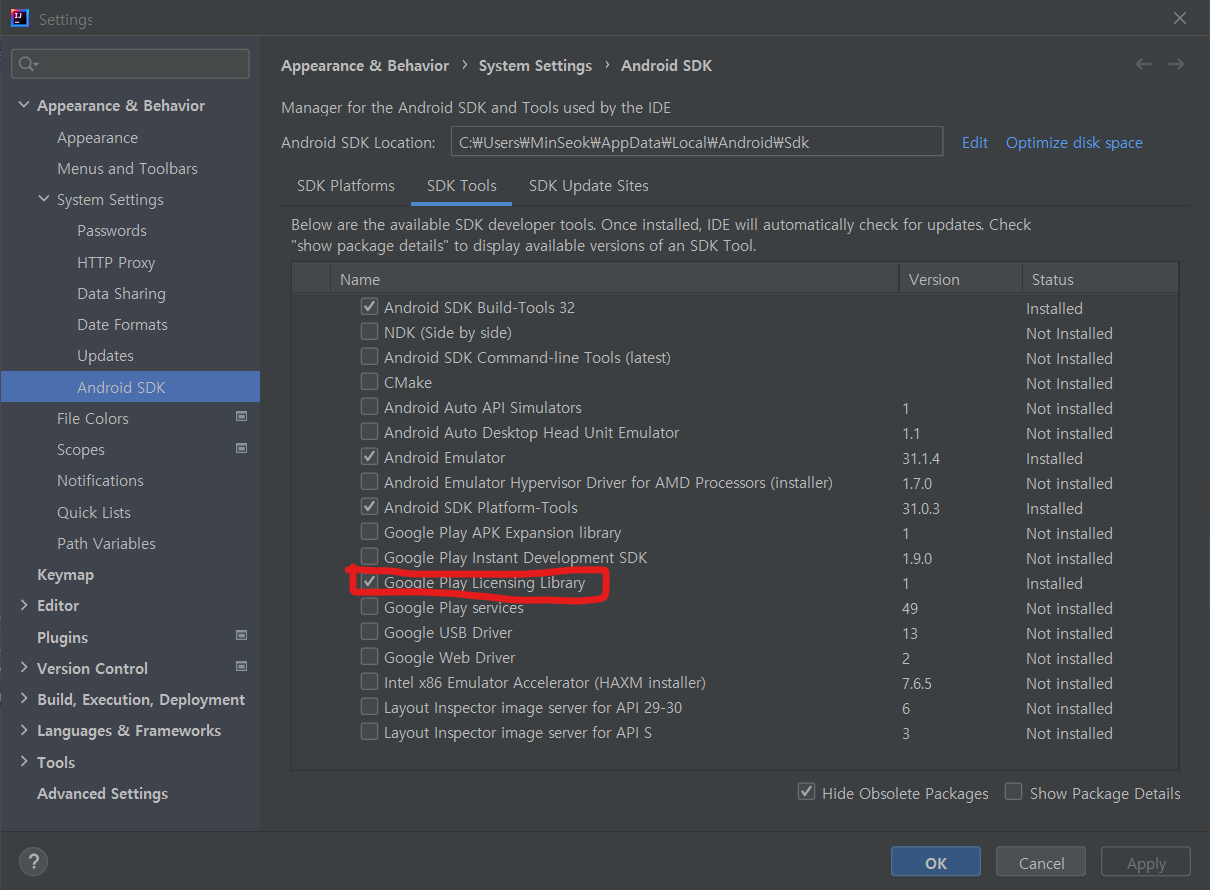This screenshot has height=890, width=1210.
Task: Check Google USB Driver
Action: 369,632
